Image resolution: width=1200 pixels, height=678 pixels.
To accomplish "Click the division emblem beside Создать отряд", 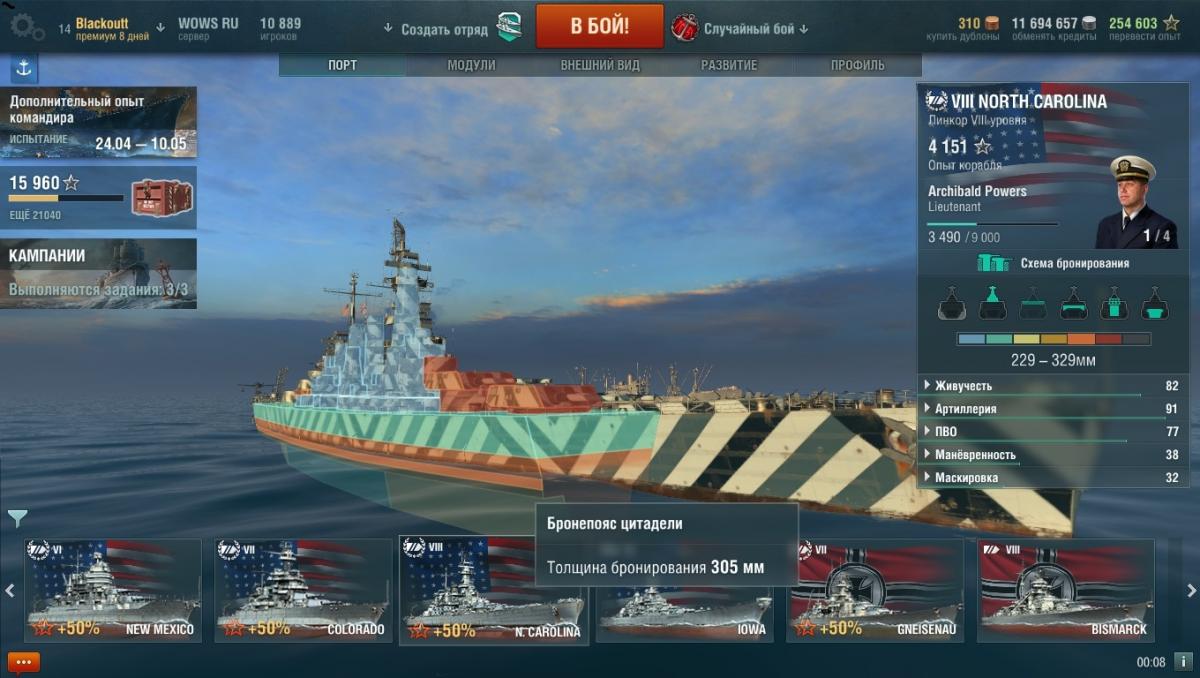I will click(x=509, y=28).
